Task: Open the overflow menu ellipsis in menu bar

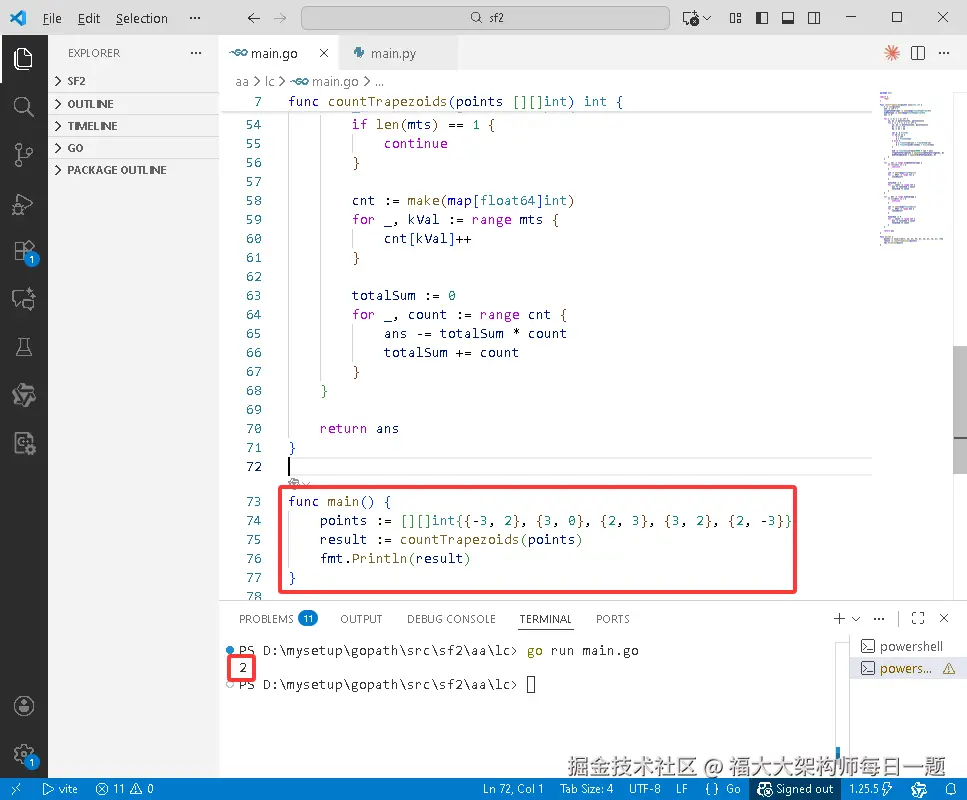Action: pyautogui.click(x=195, y=18)
